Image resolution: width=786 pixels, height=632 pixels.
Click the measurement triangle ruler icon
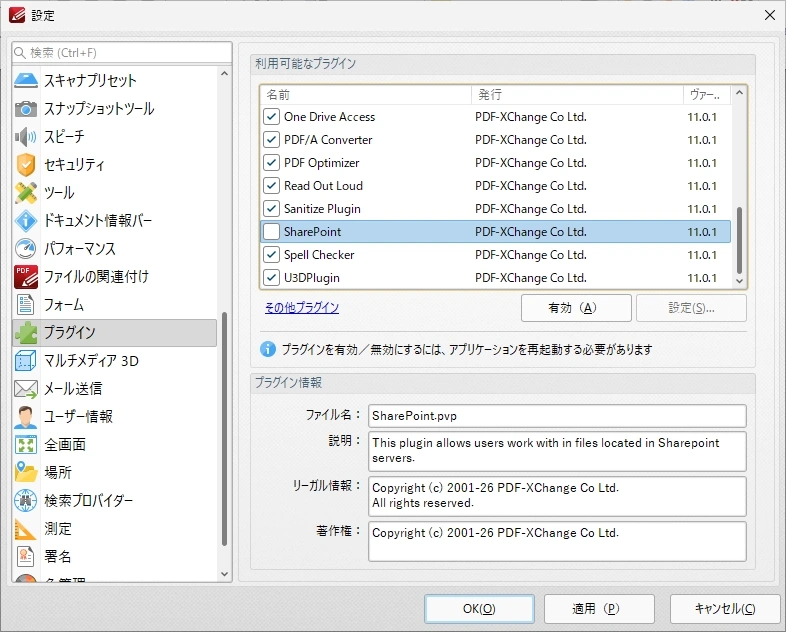tap(26, 529)
